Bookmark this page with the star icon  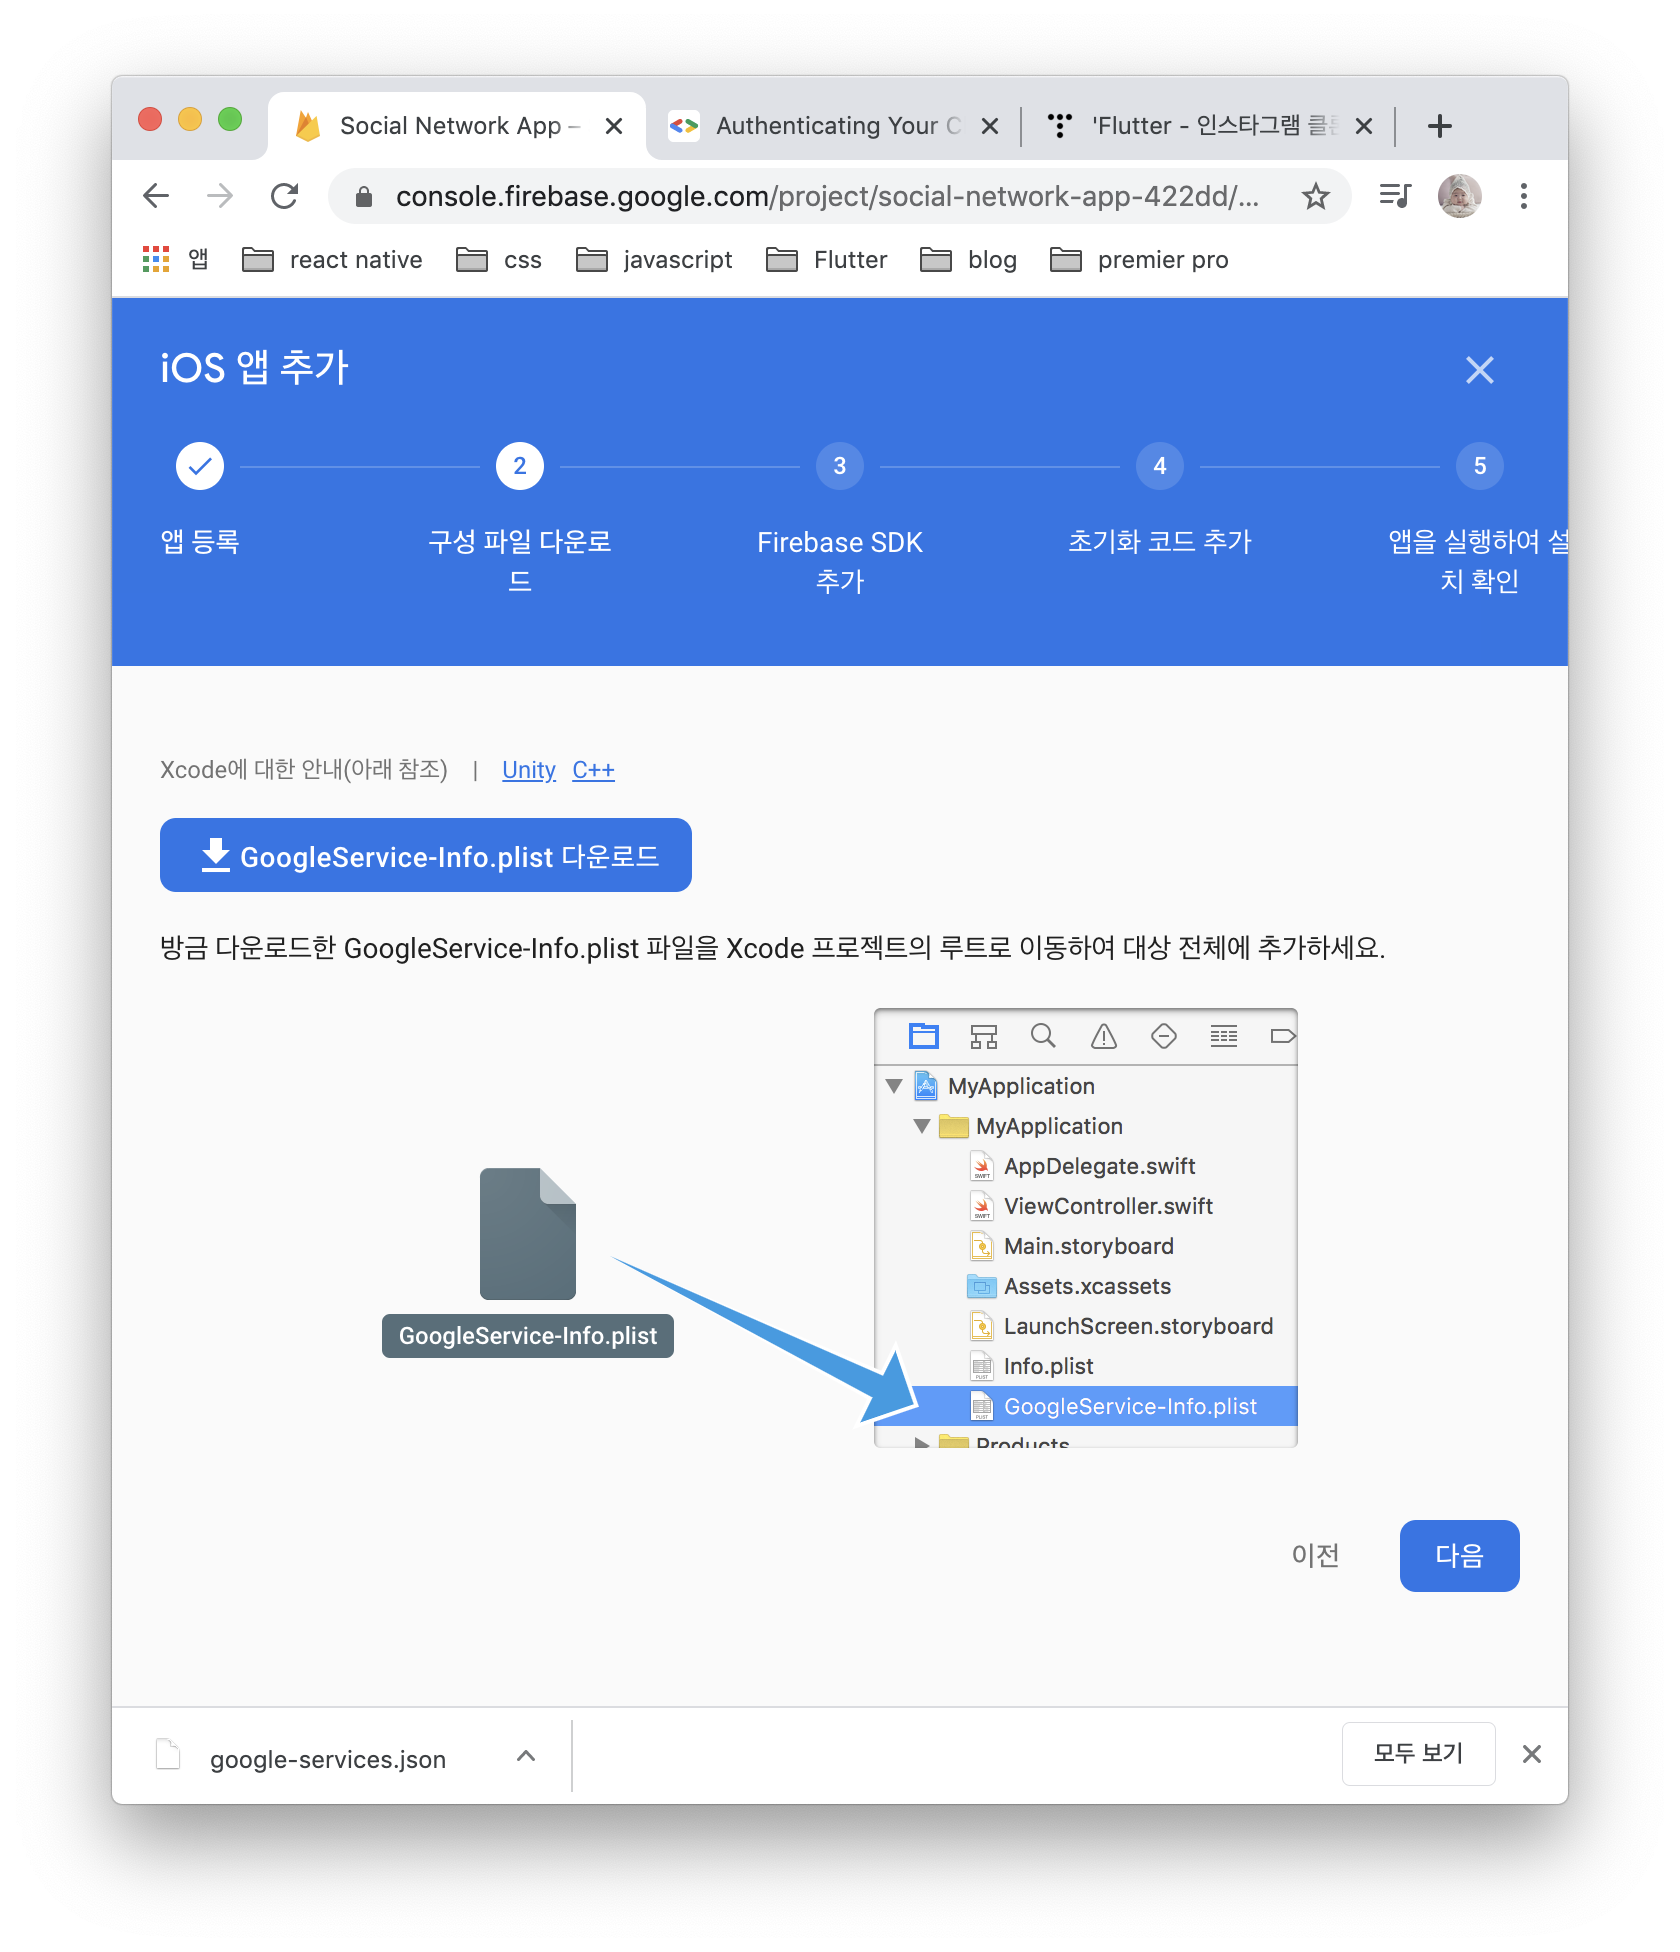click(1316, 196)
